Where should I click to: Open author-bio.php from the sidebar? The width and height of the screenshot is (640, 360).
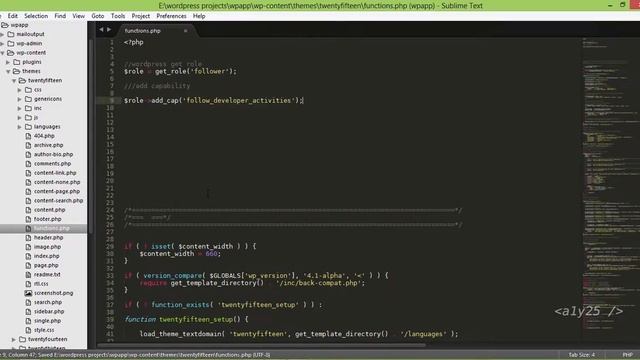[53, 154]
